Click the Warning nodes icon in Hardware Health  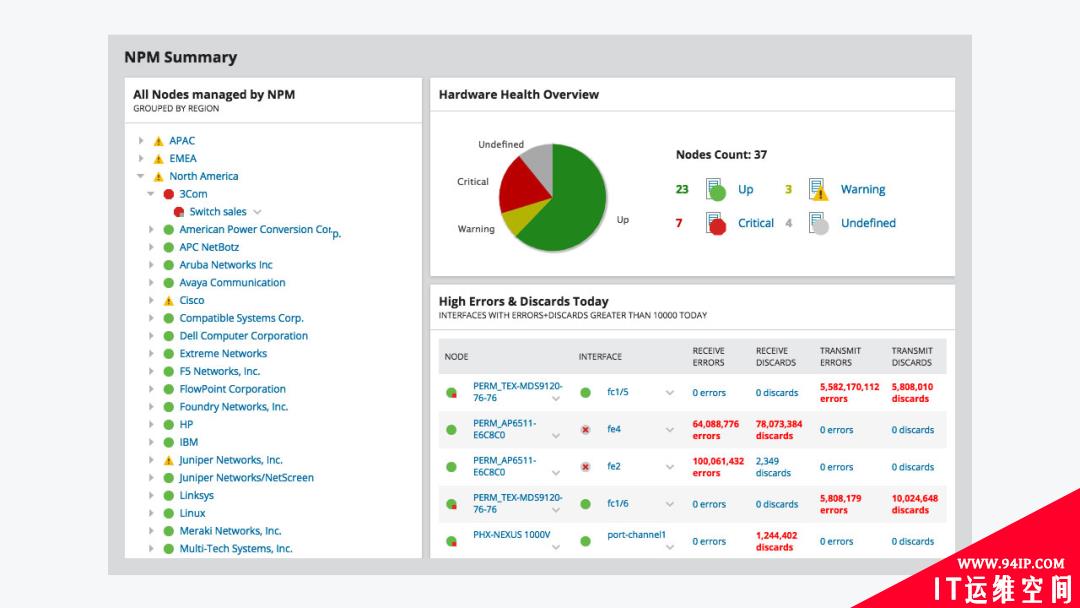pyautogui.click(x=818, y=189)
